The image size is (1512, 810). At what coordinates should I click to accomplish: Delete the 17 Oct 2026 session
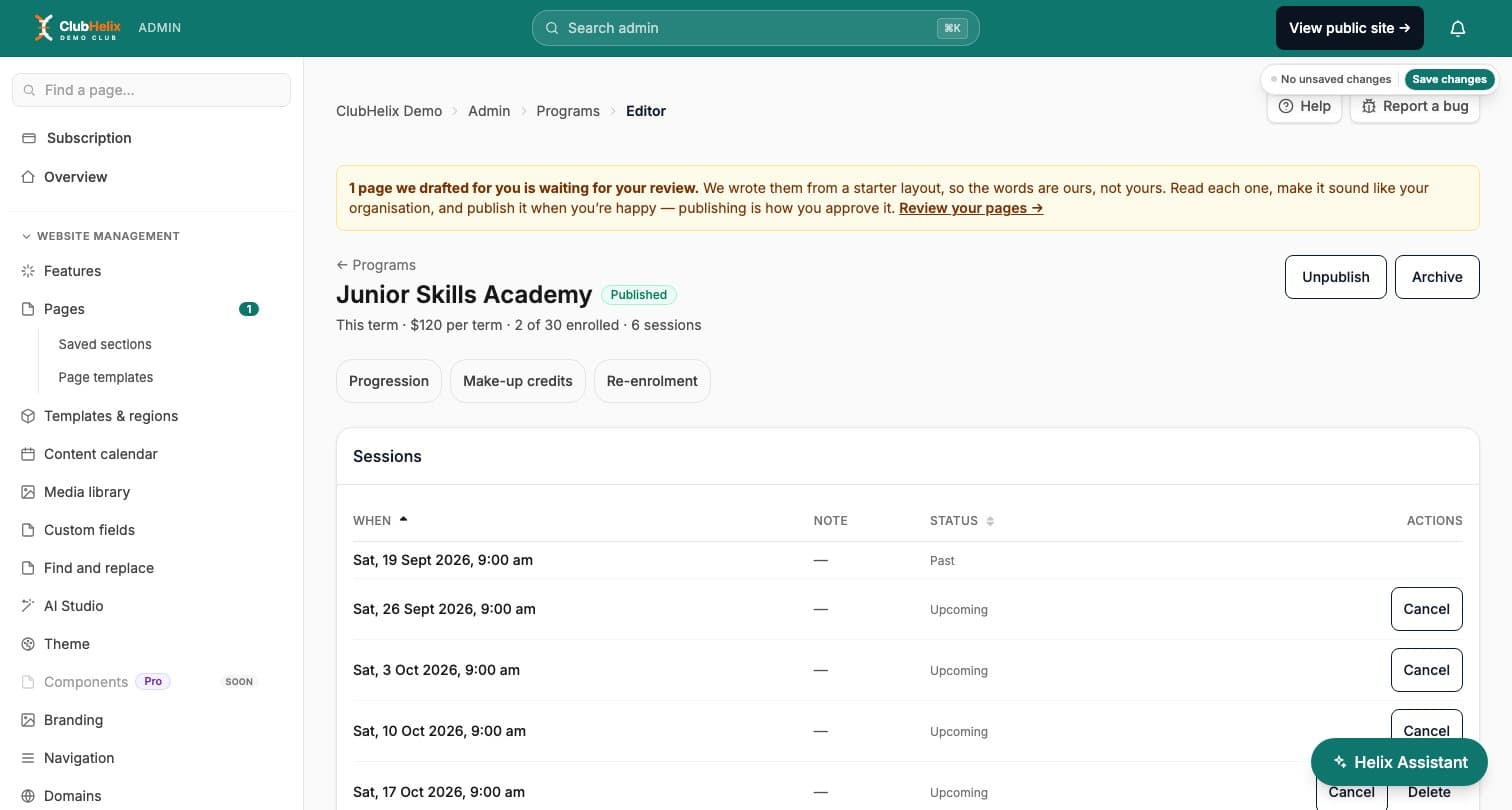1429,792
